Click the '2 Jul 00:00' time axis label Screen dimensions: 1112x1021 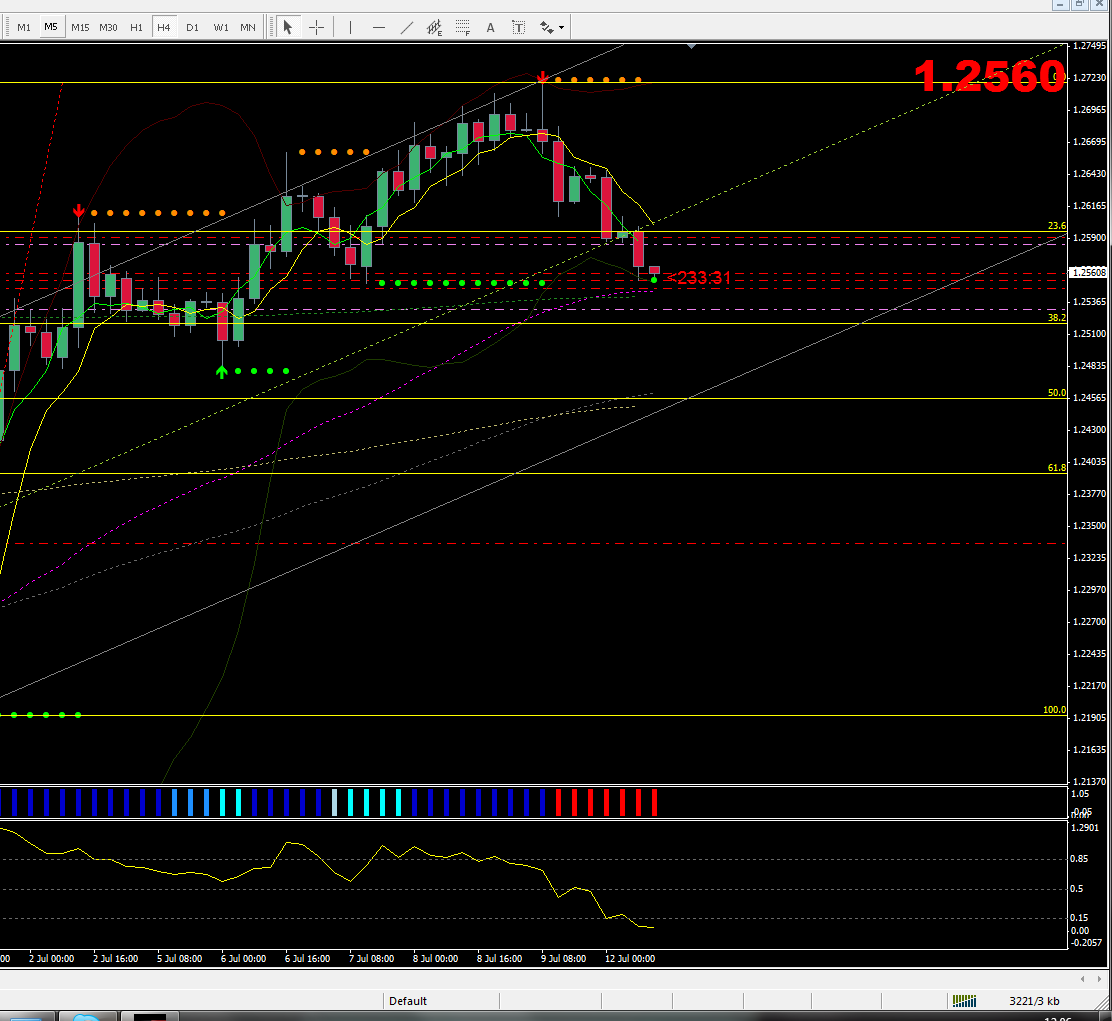tap(51, 959)
